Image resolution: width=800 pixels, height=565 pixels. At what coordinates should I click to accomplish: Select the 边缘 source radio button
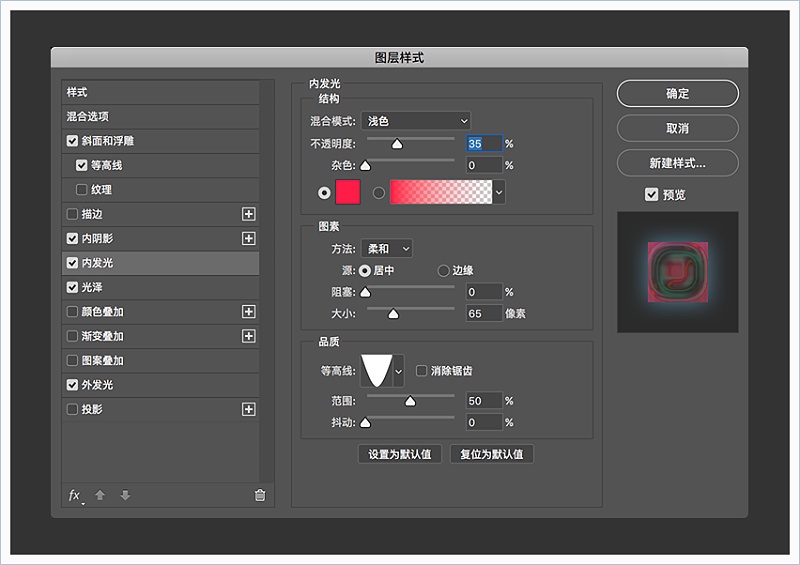(x=444, y=271)
